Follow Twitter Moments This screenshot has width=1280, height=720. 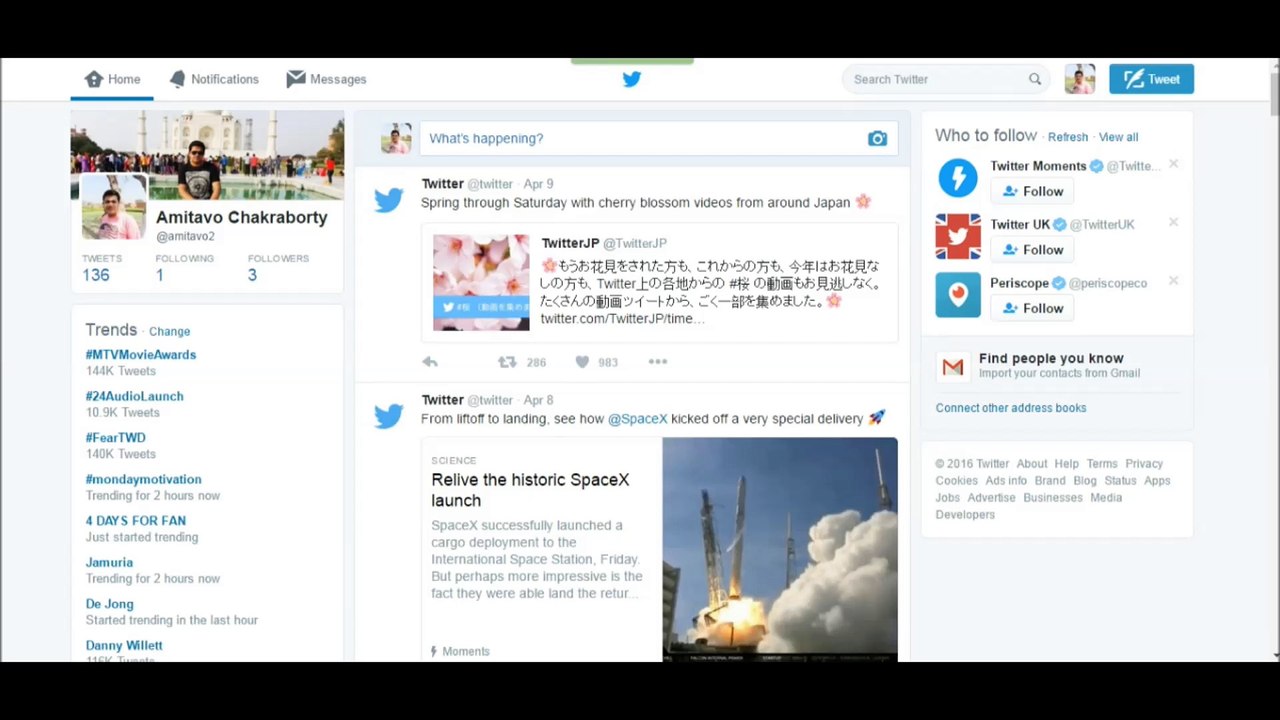(x=1032, y=191)
